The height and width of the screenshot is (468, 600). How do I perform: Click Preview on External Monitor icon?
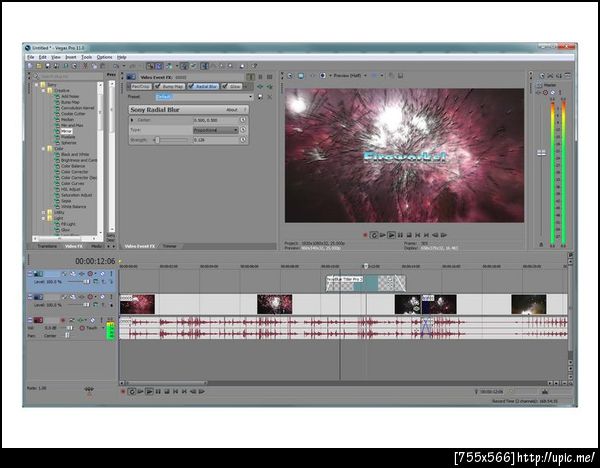301,76
